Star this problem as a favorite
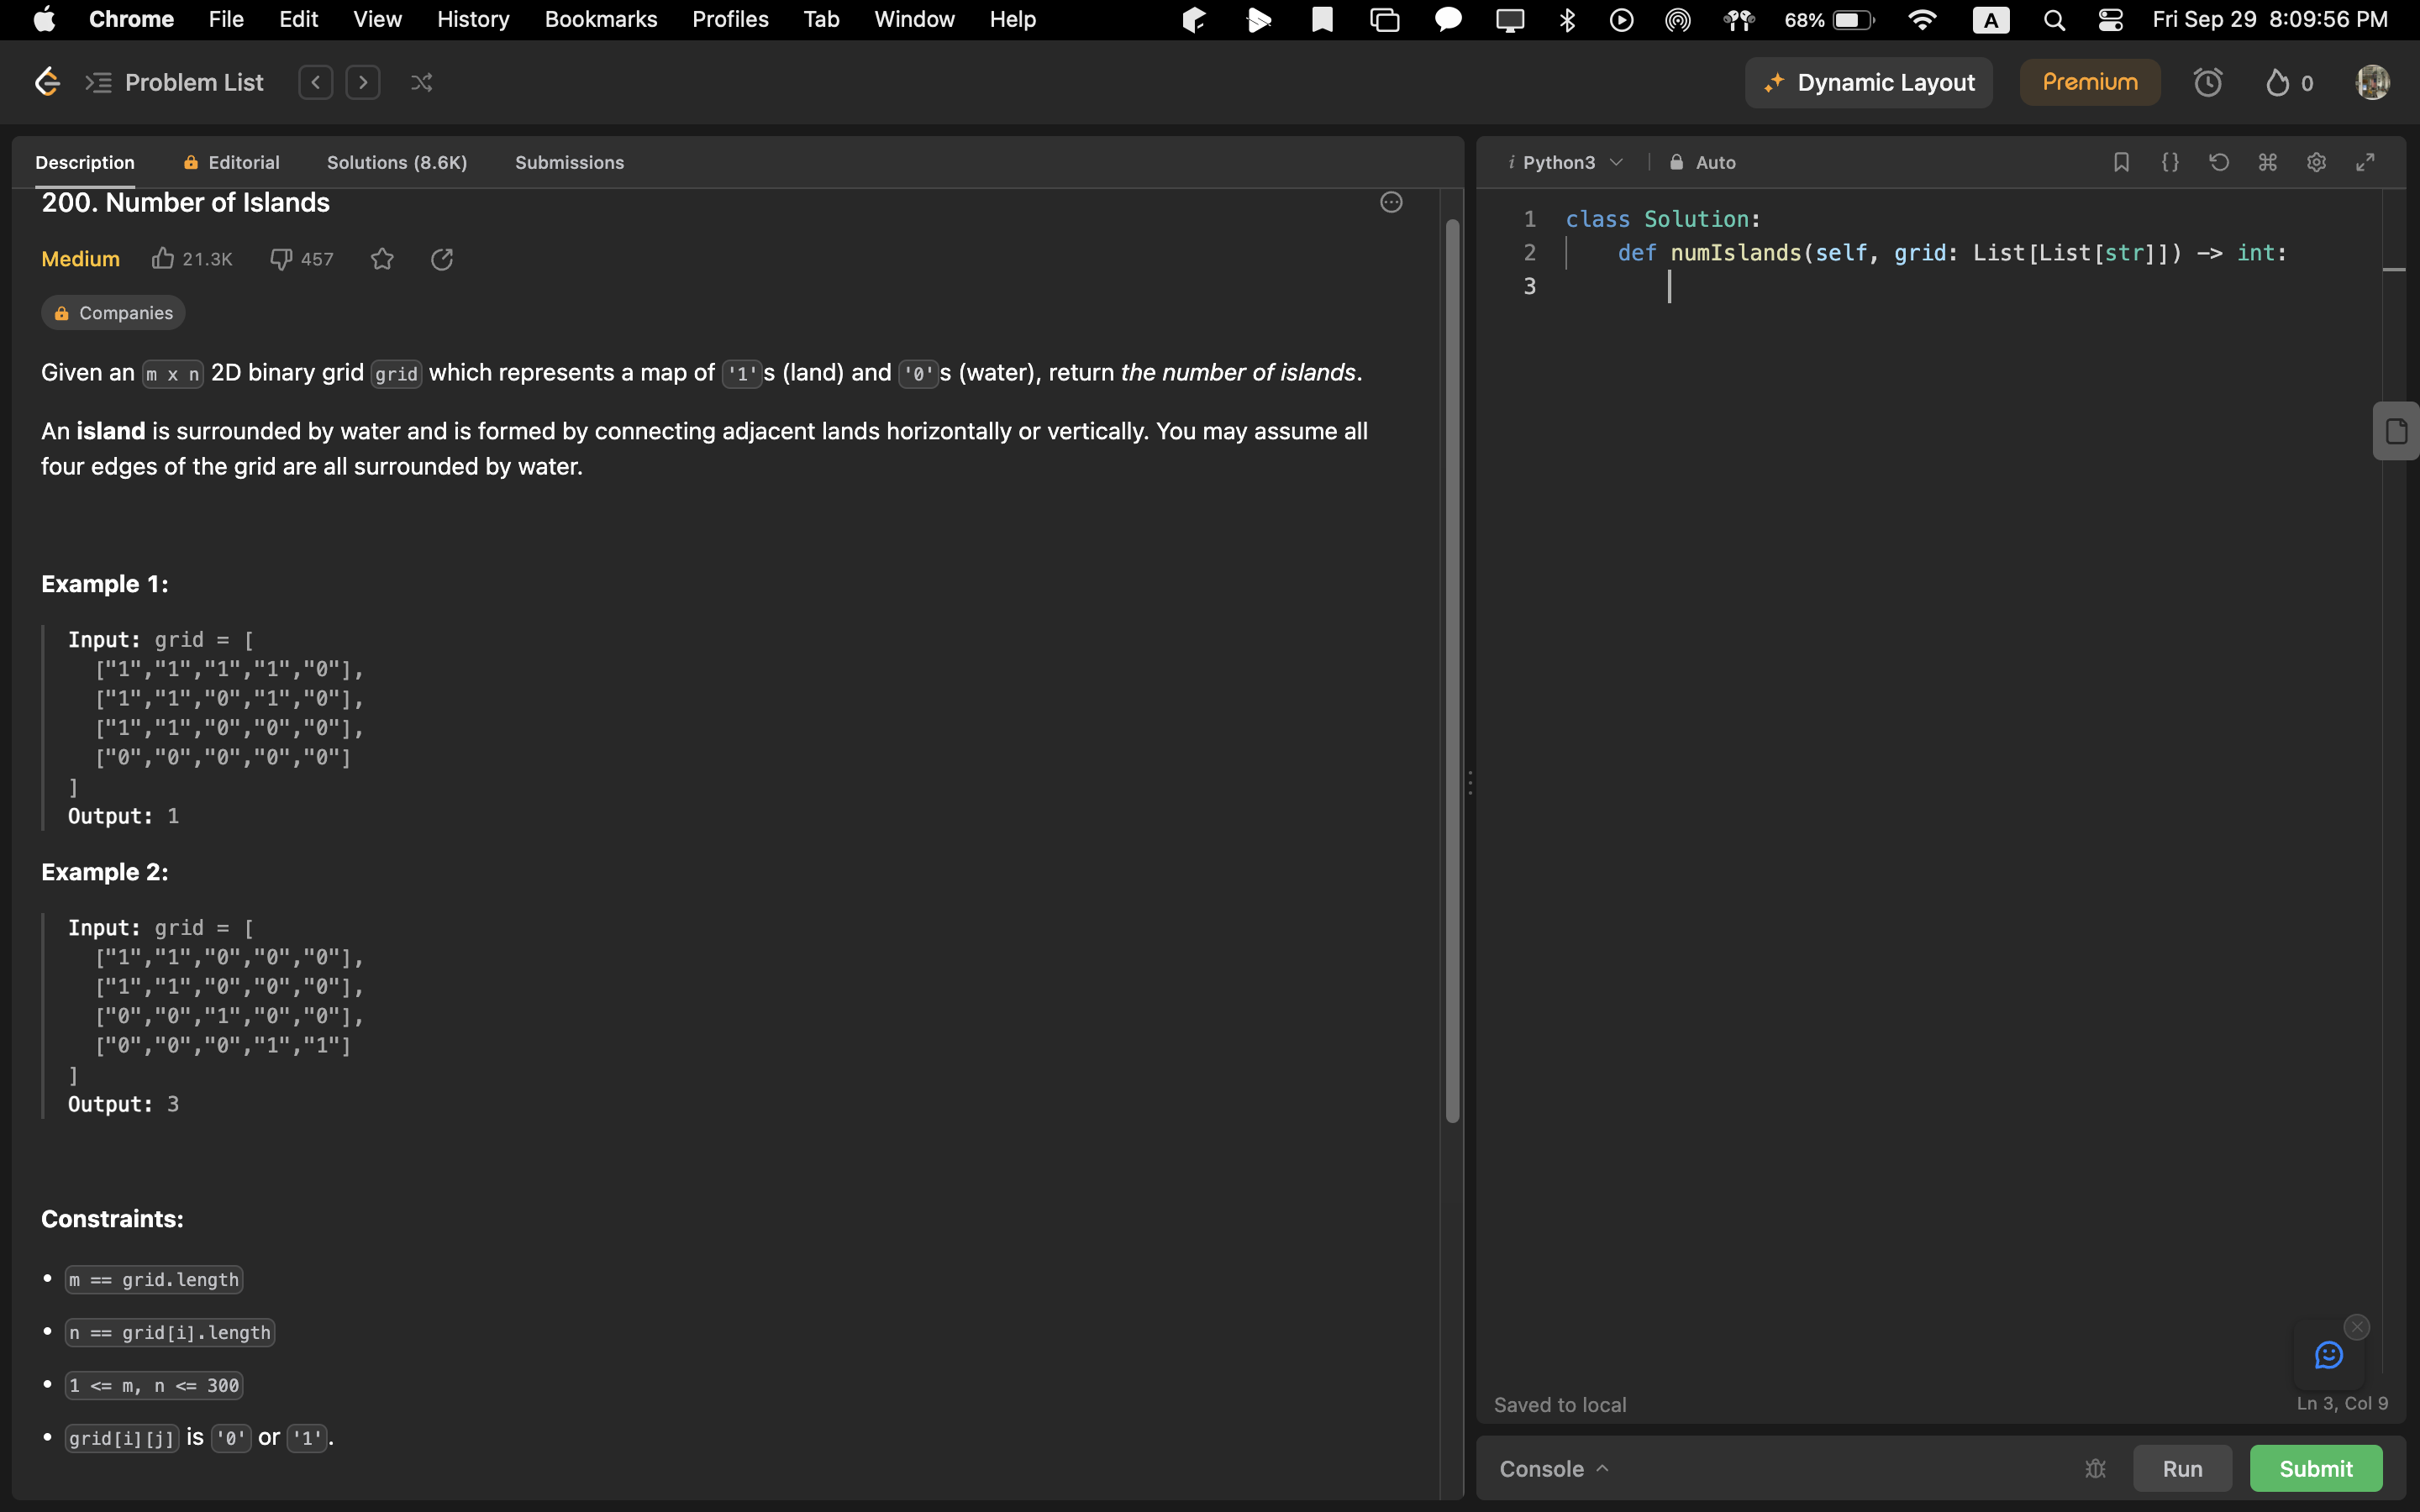 coord(382,259)
